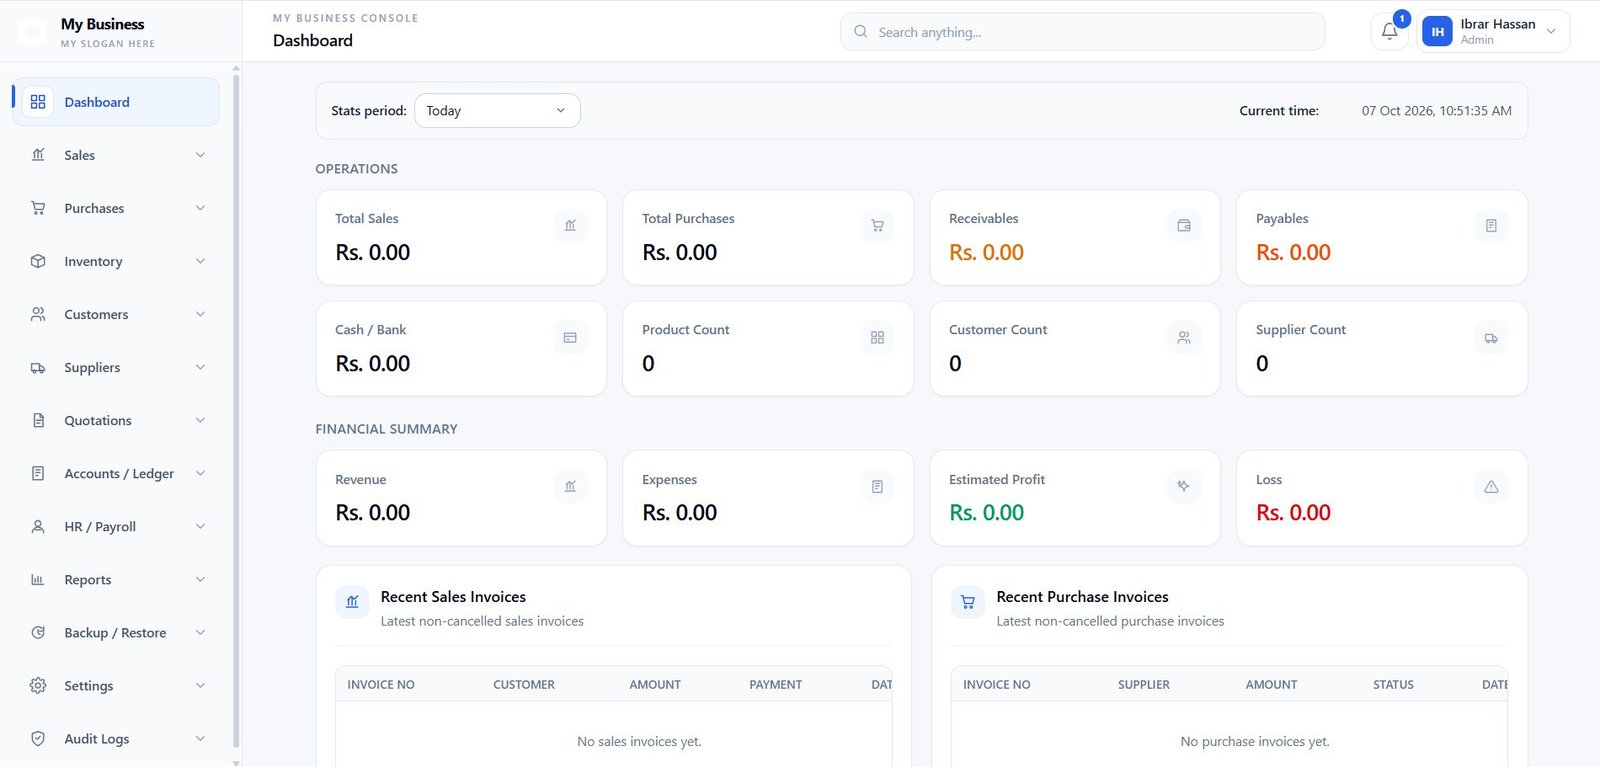
Task: Click the Total Purchases cart icon
Action: [x=877, y=226]
